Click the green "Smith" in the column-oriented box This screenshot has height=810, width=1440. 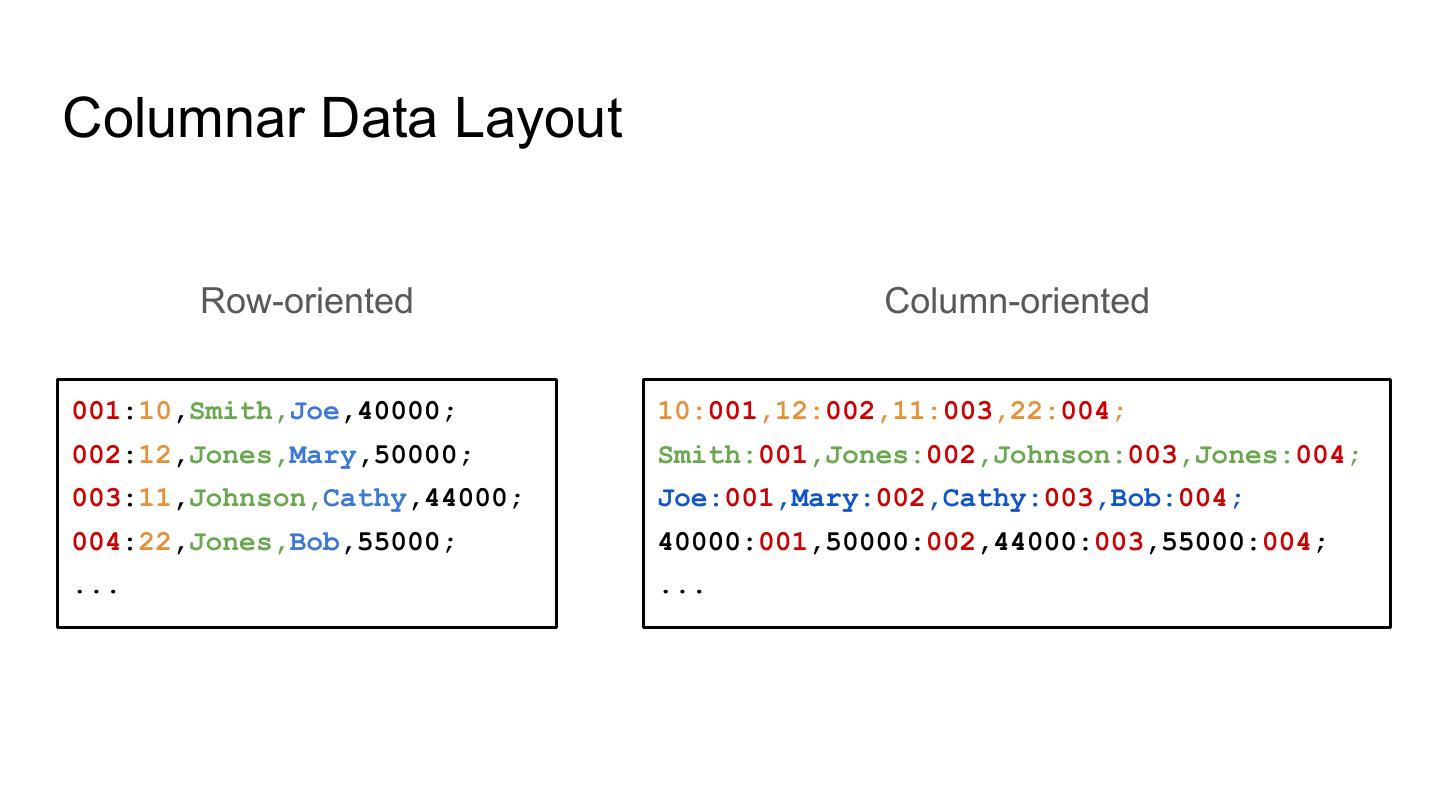click(699, 455)
